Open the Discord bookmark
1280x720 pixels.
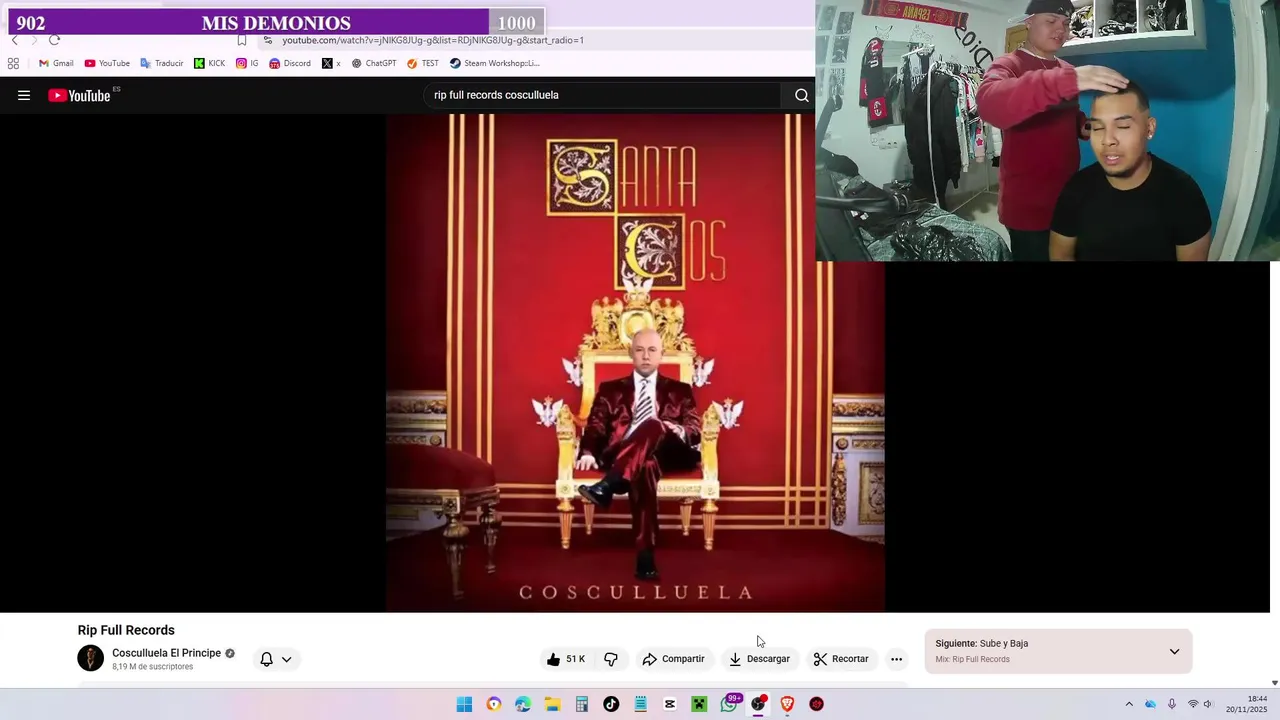(x=290, y=63)
